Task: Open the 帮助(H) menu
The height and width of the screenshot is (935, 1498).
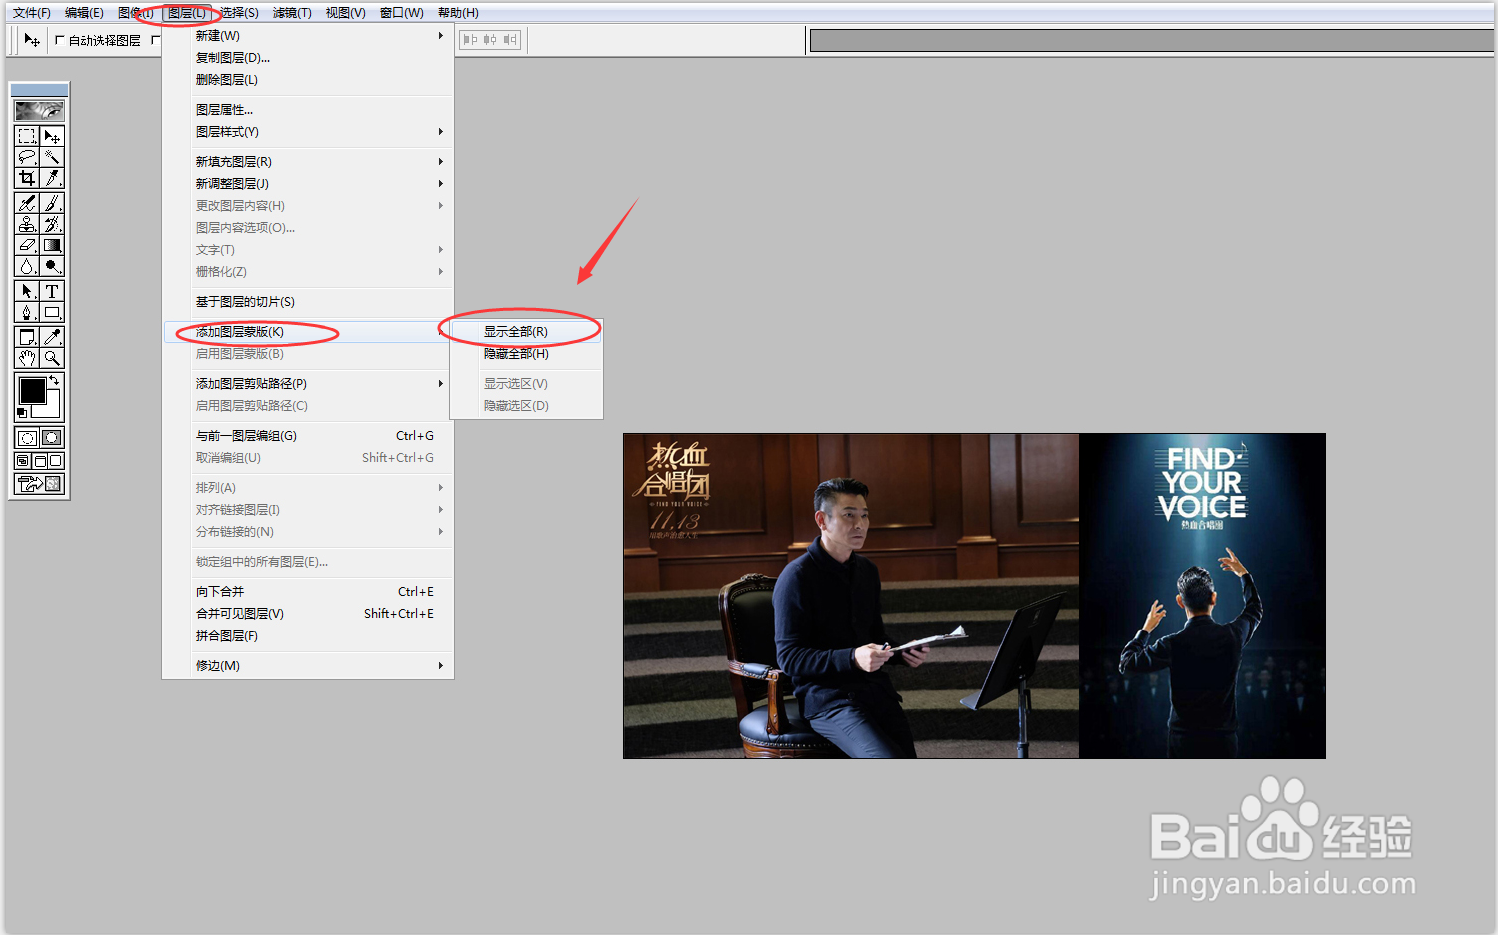Action: (458, 13)
